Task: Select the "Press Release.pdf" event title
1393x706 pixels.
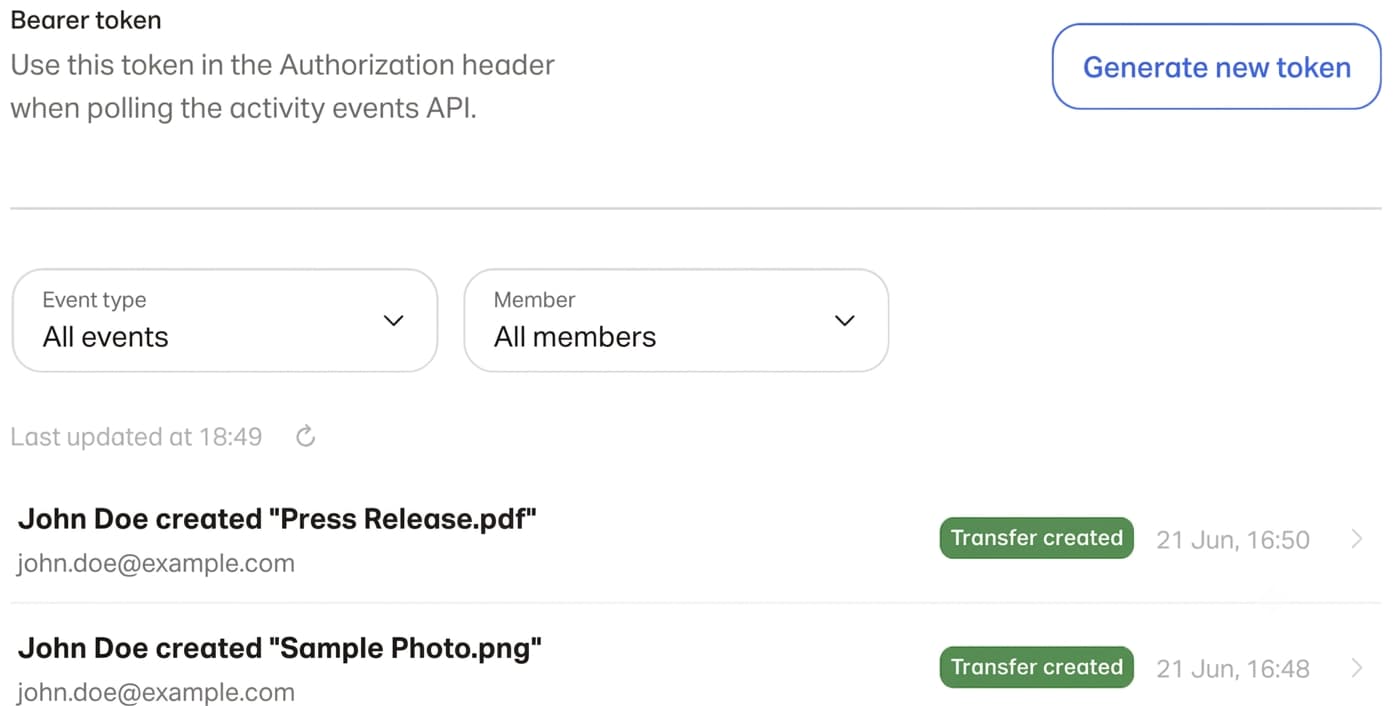Action: (278, 519)
